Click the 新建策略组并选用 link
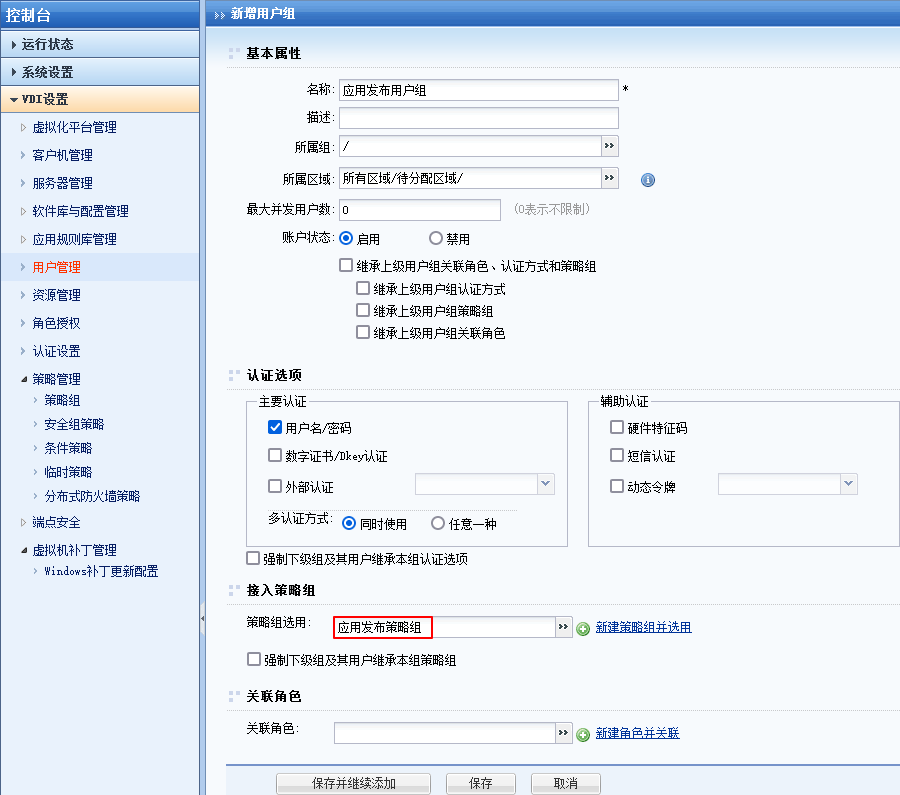 pos(643,627)
